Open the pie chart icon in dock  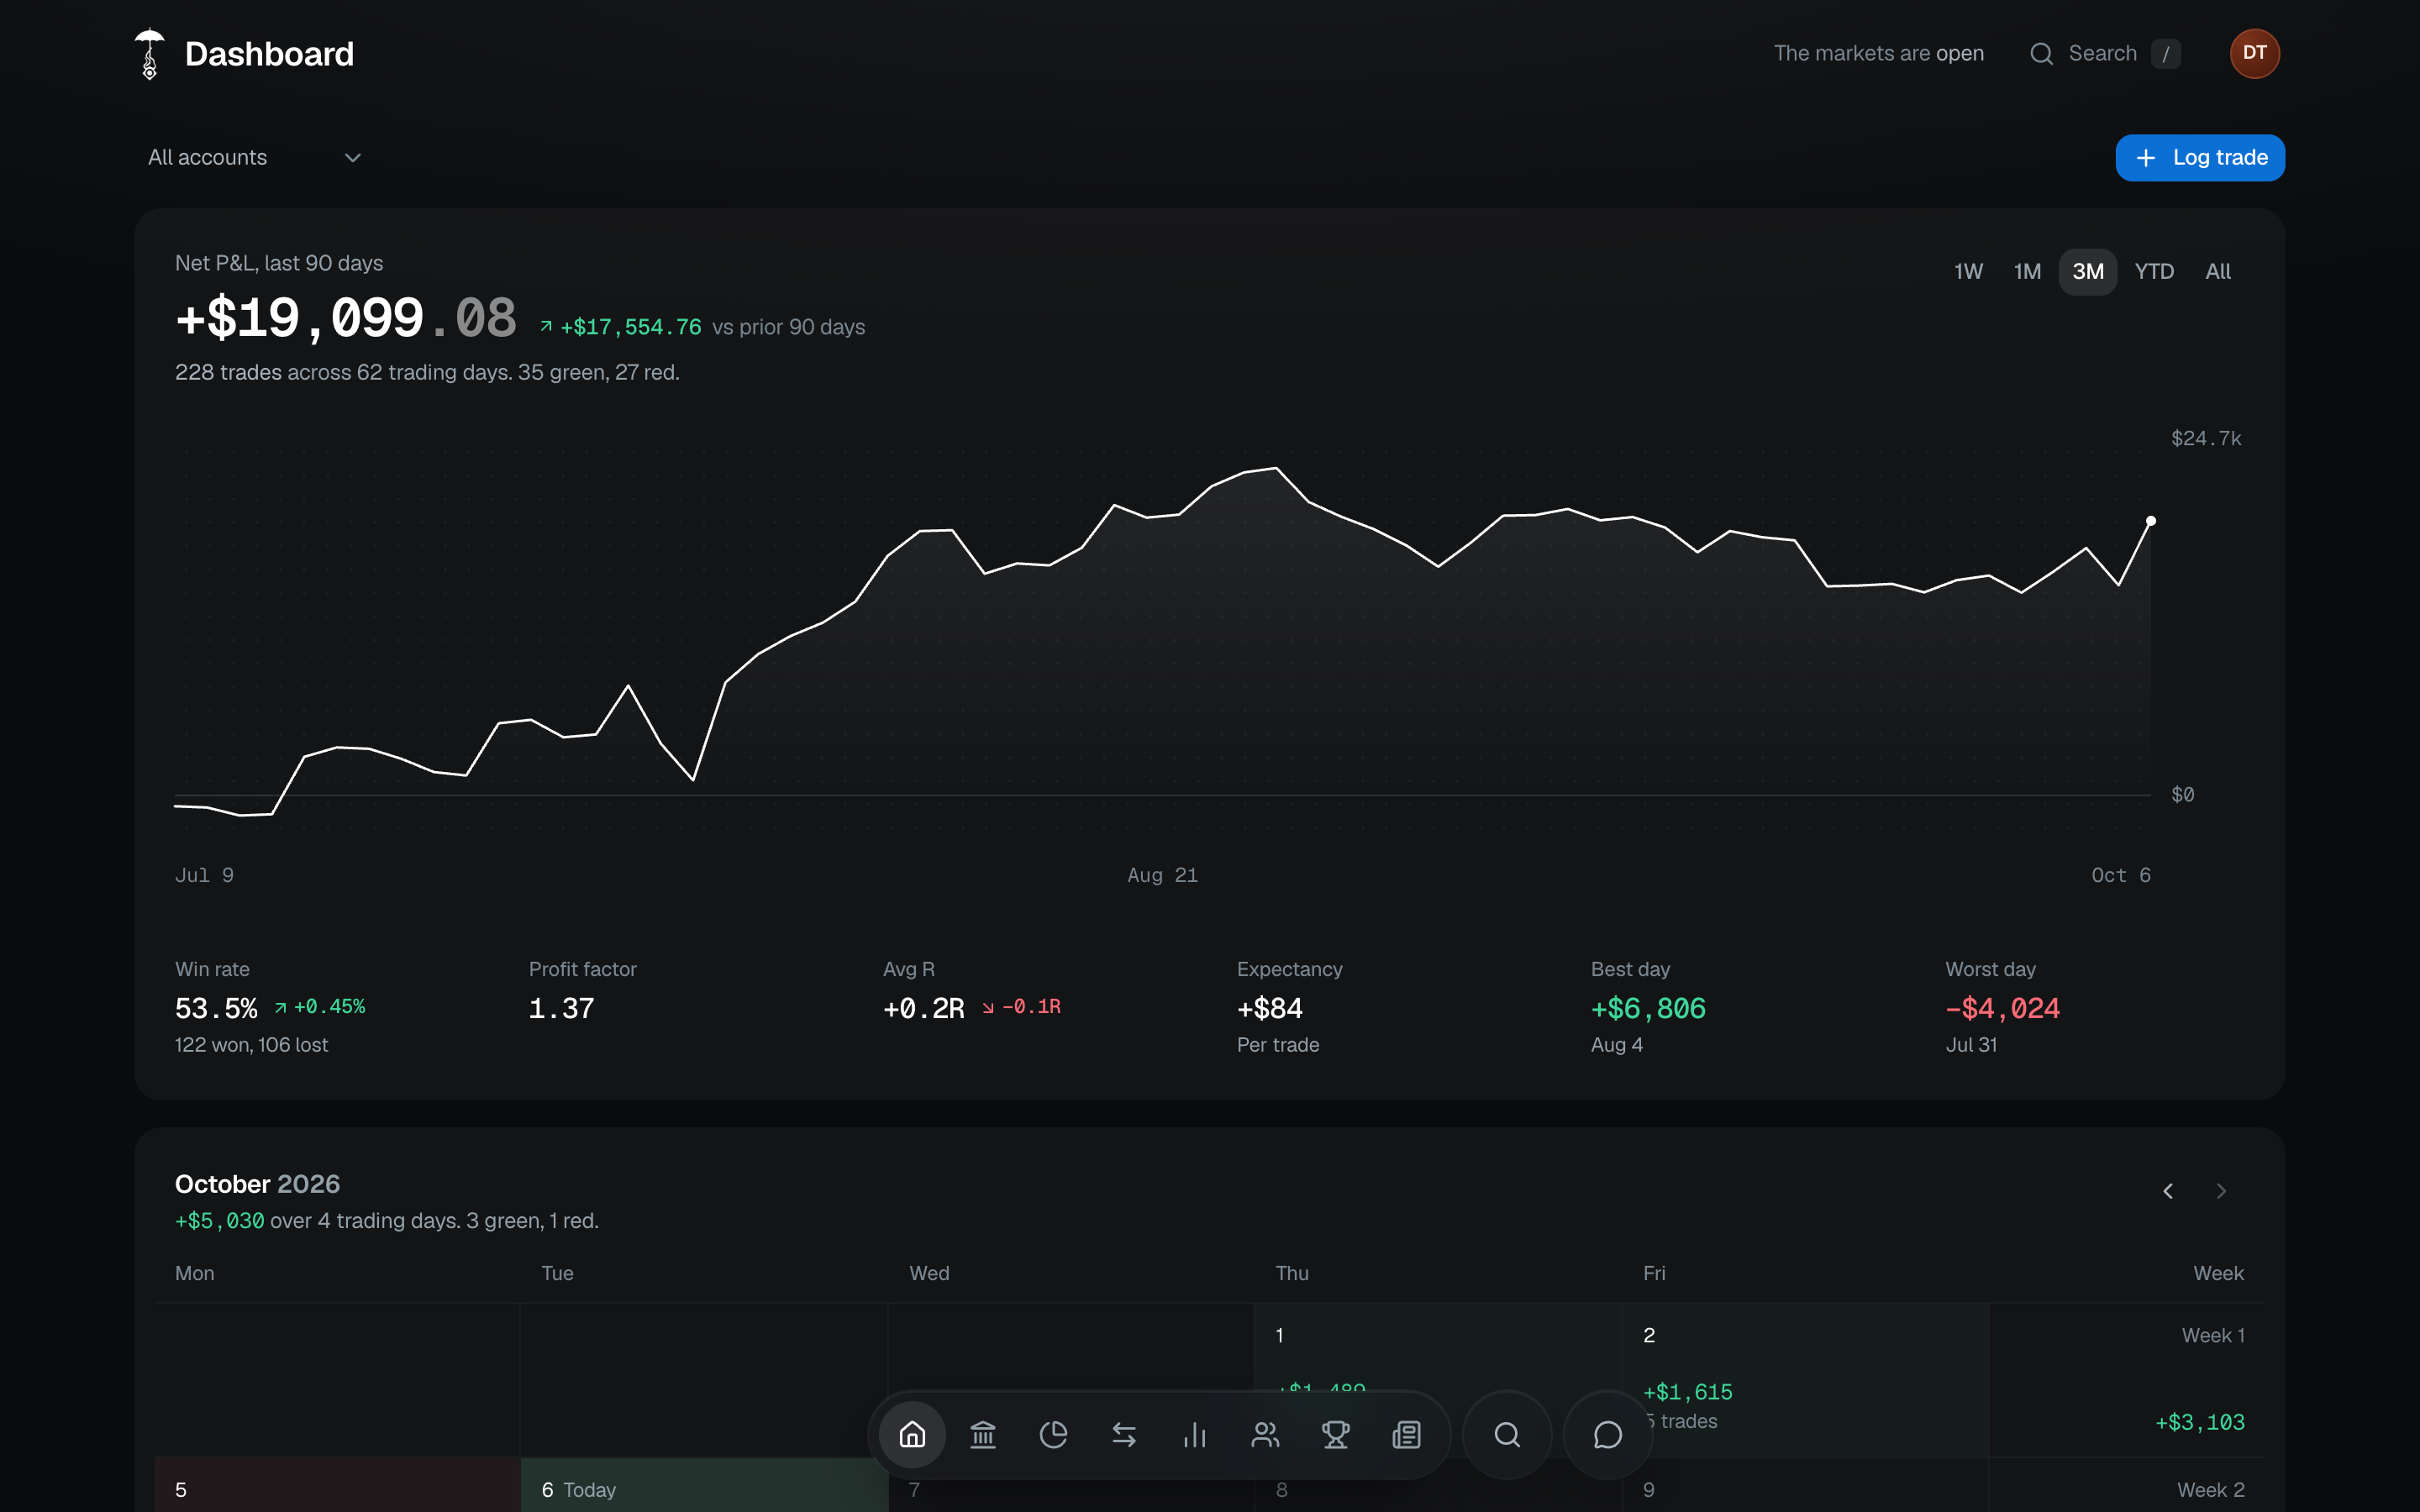pos(1053,1435)
